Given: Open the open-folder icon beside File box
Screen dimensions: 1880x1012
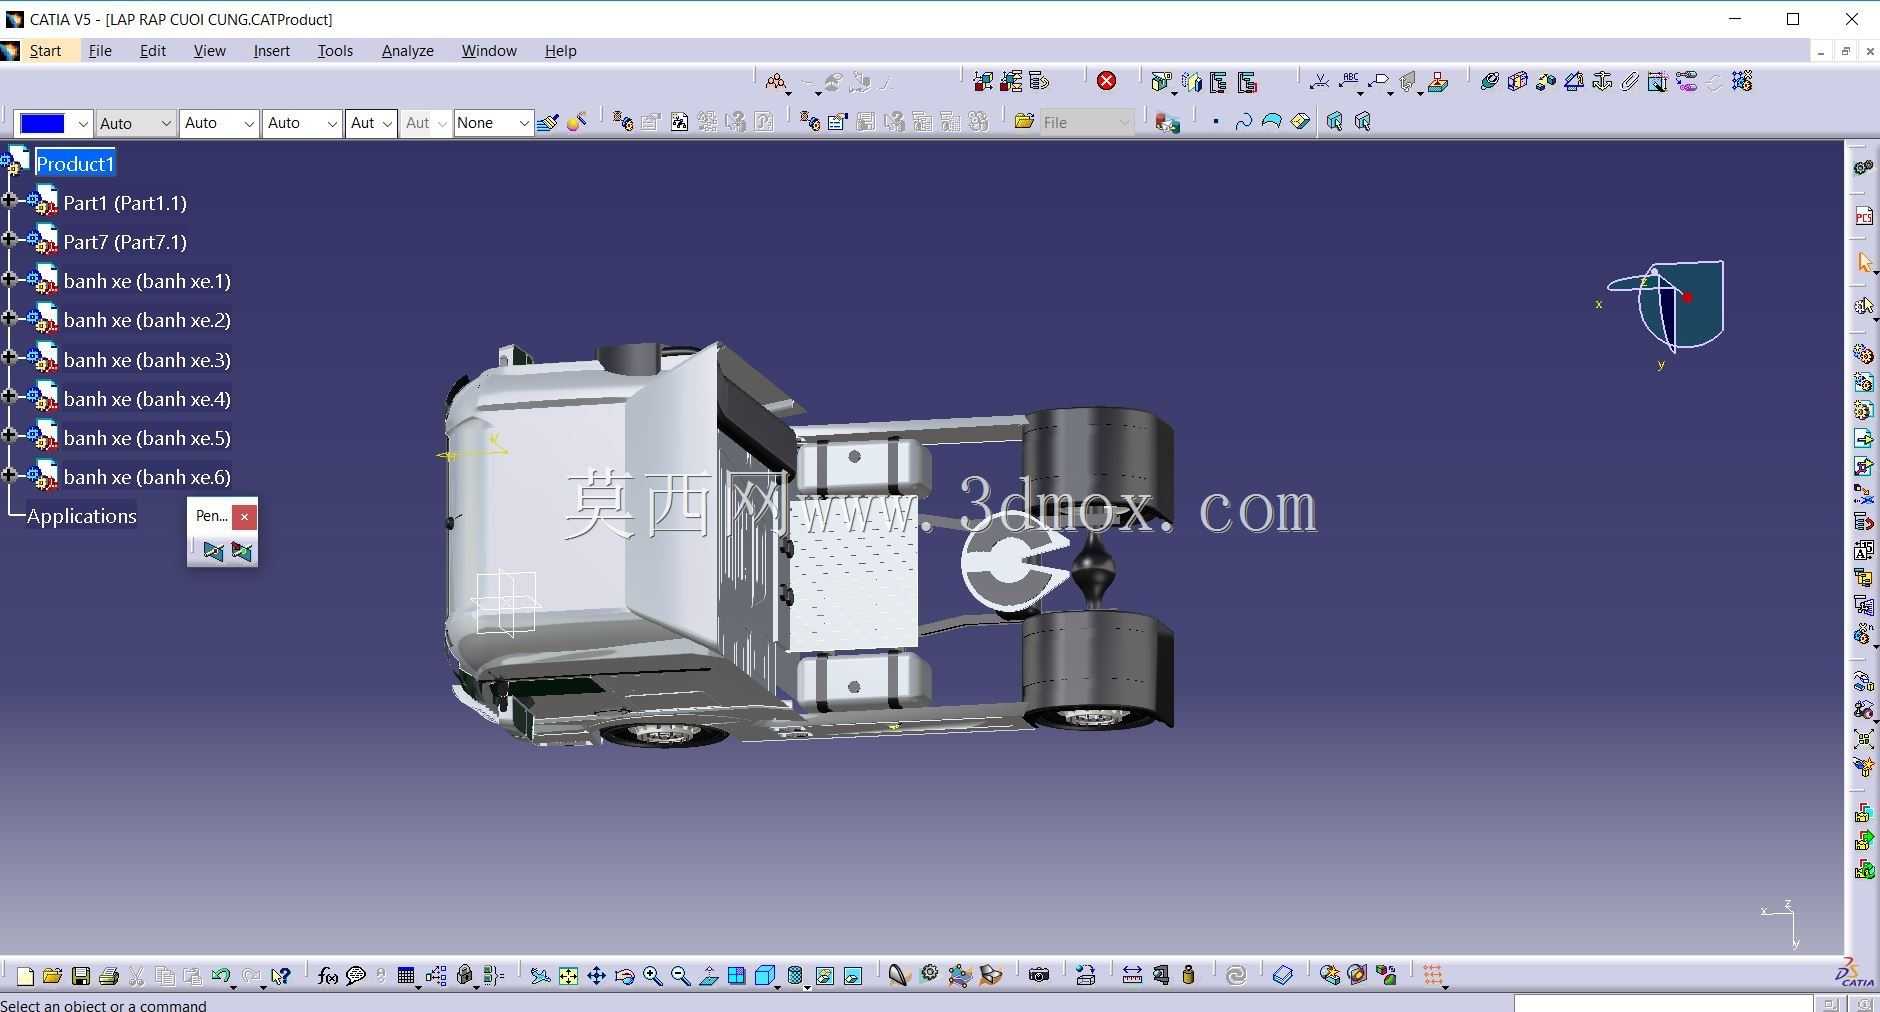Looking at the screenshot, I should [1024, 122].
